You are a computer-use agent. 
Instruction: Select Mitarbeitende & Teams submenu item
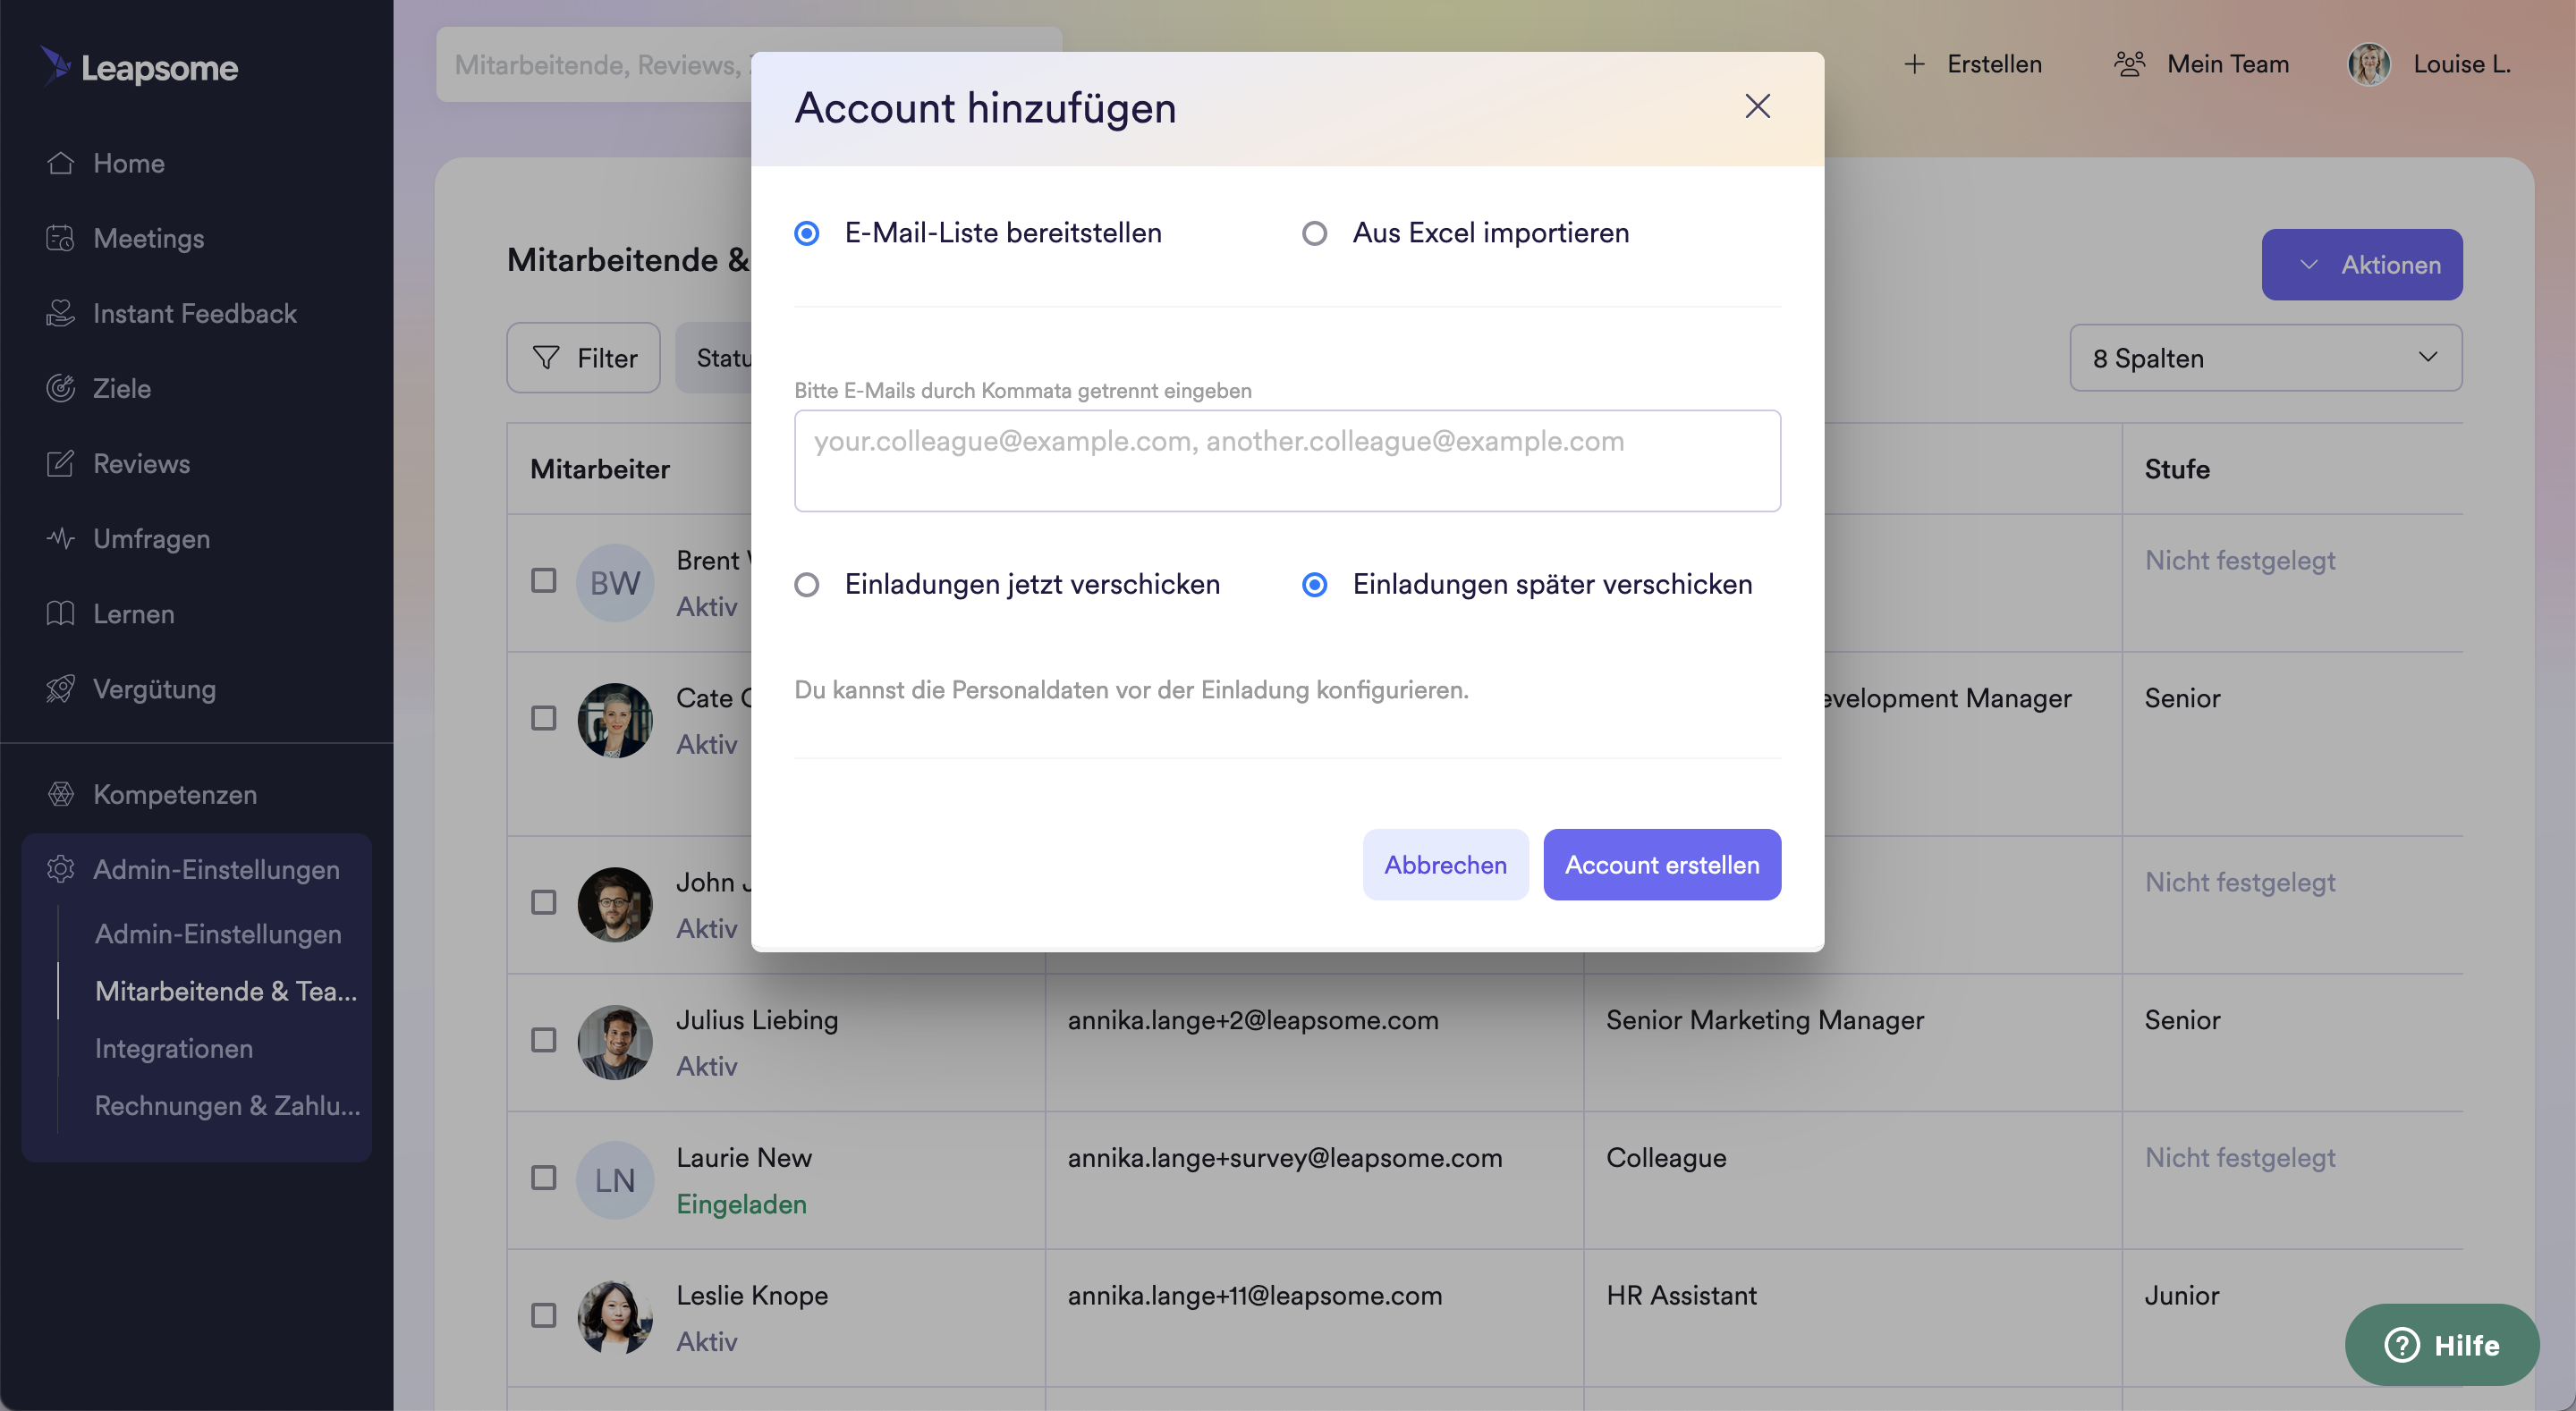pos(226,990)
